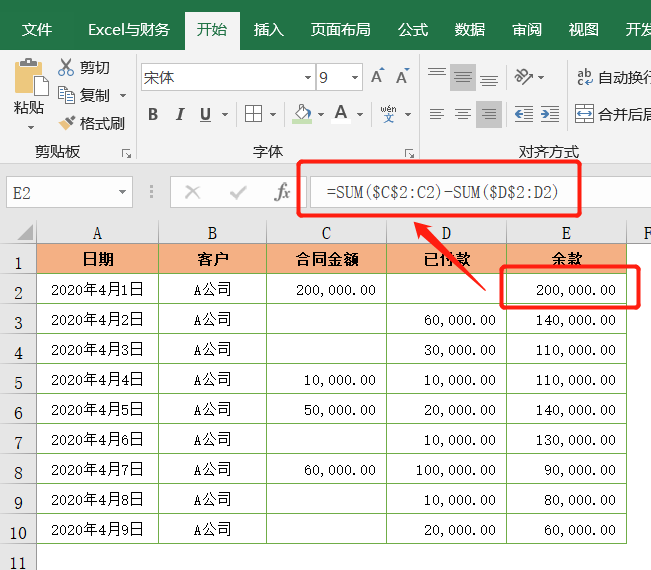Image resolution: width=651 pixels, height=570 pixels.
Task: Select header cell 合同金额
Action: [x=326, y=259]
